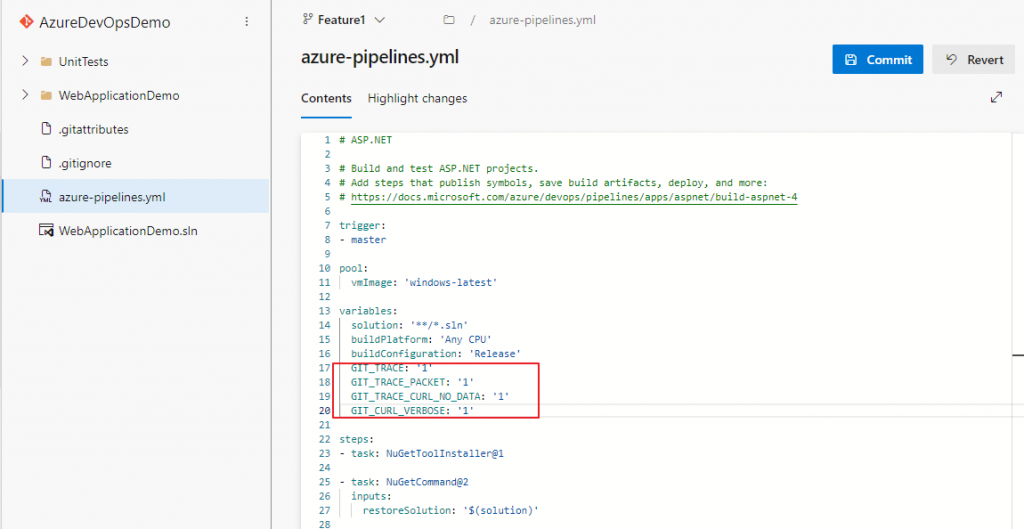
Task: Click the GIT_TRACE_CURL_NO_DATA: '1' line
Action: 430,396
